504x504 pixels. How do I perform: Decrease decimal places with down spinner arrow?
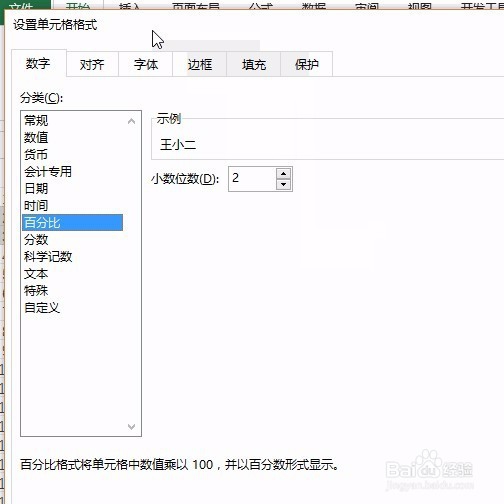283,184
